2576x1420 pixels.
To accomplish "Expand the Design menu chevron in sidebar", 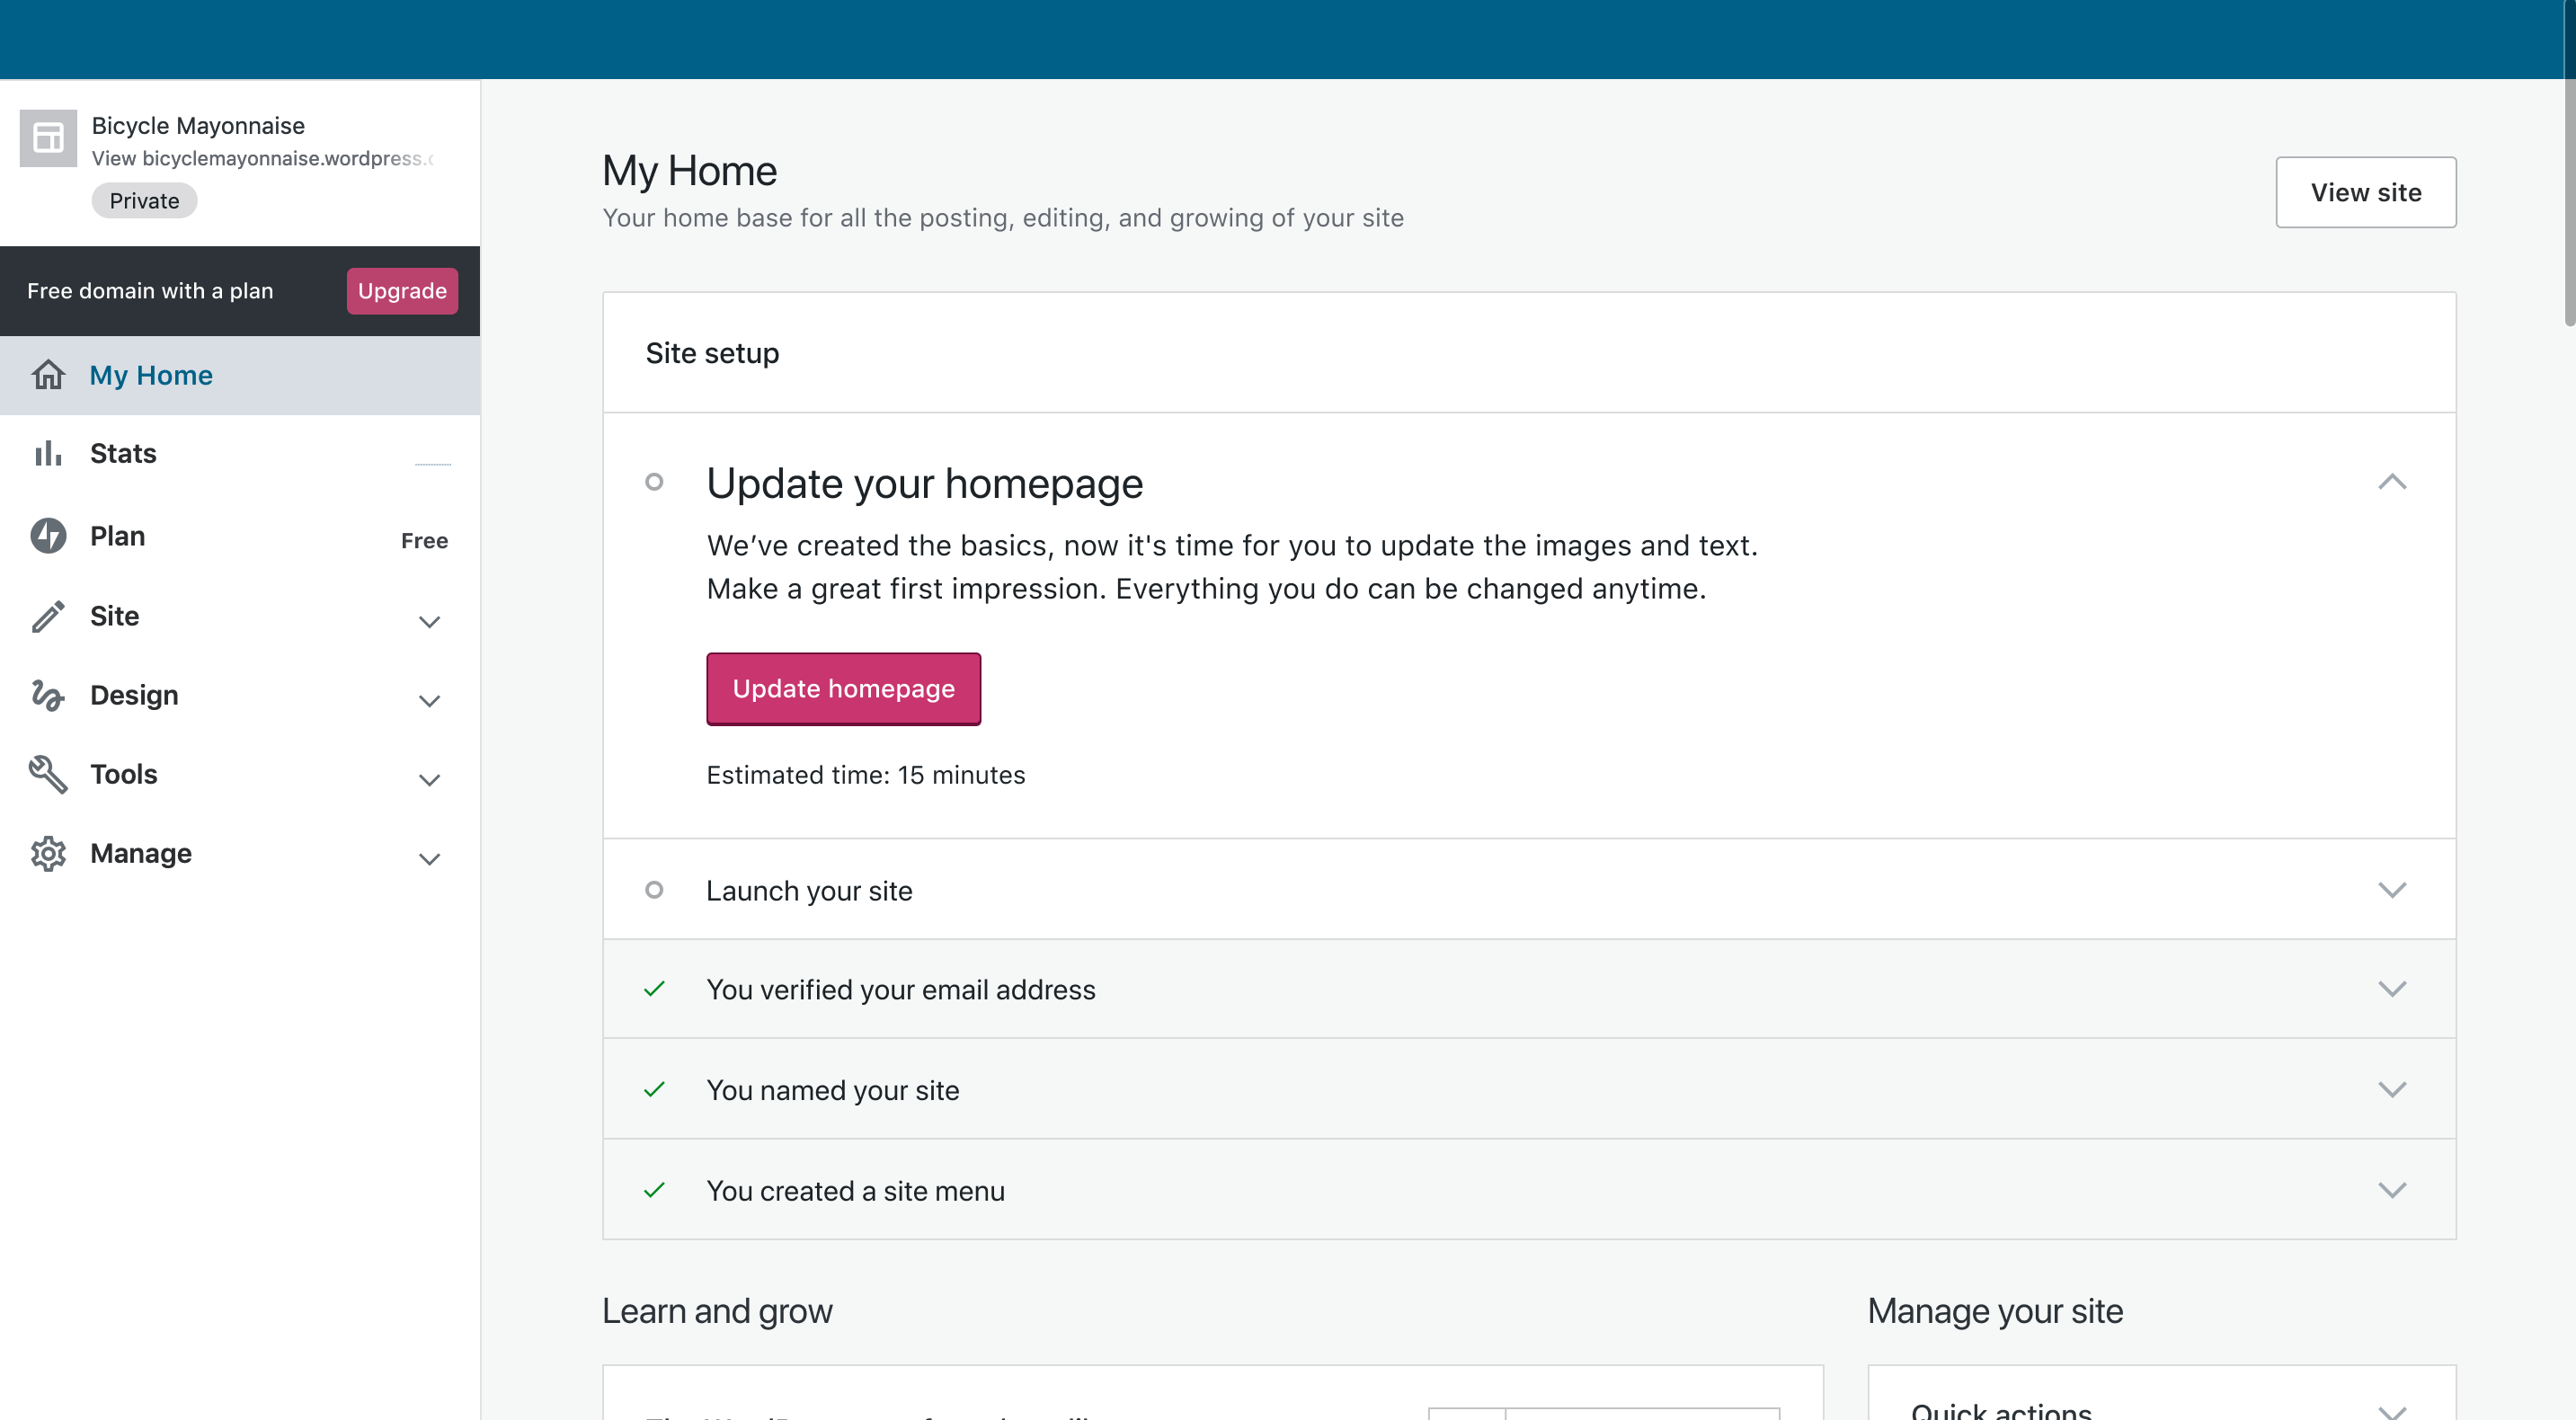I will [x=429, y=700].
